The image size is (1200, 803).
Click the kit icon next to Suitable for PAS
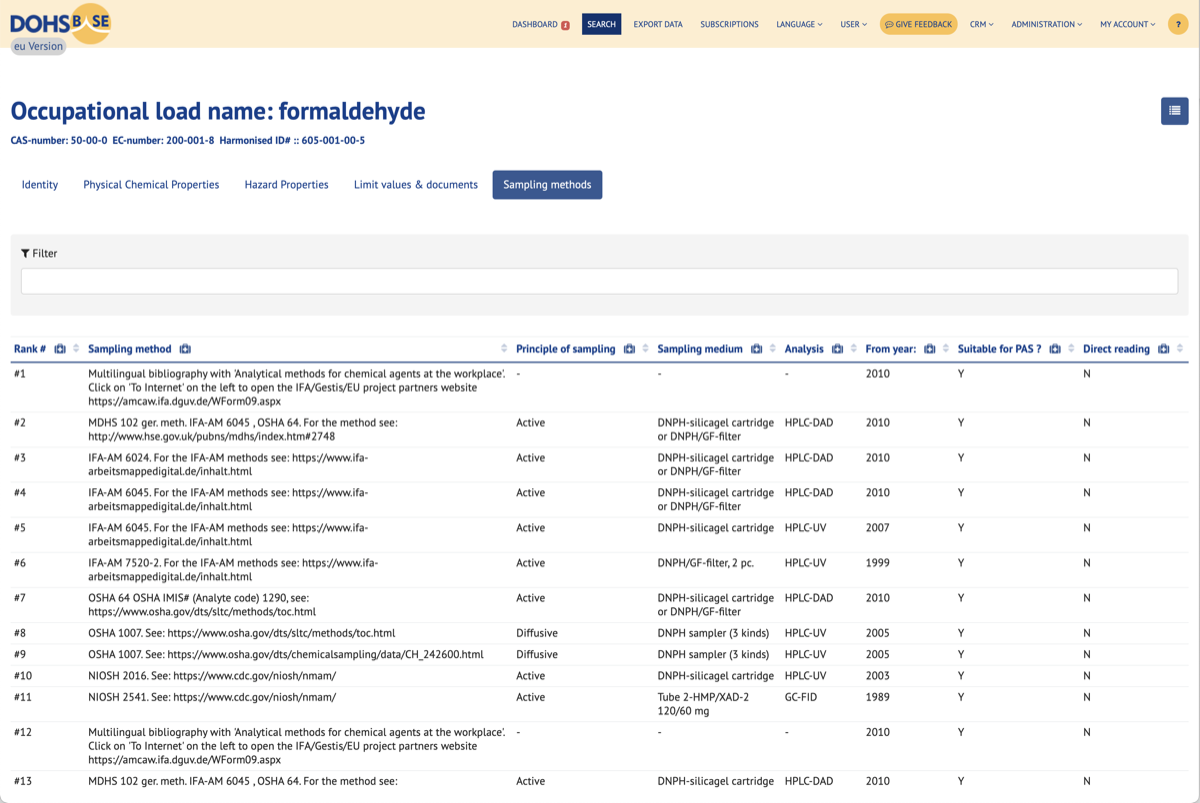(1055, 349)
